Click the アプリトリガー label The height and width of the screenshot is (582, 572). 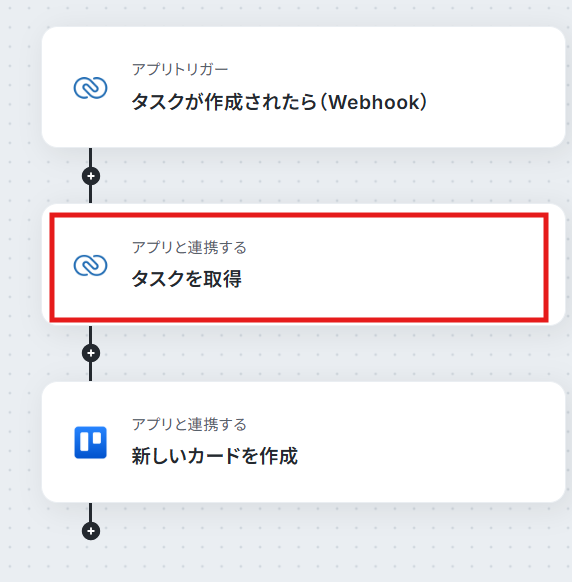click(x=180, y=69)
